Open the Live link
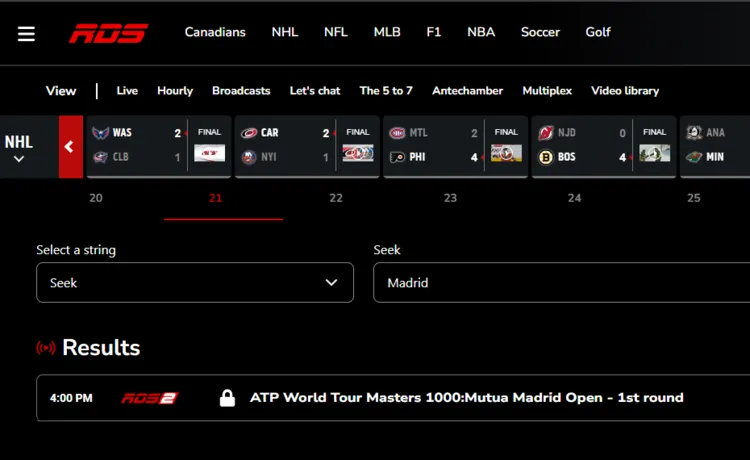The image size is (750, 460). (127, 91)
